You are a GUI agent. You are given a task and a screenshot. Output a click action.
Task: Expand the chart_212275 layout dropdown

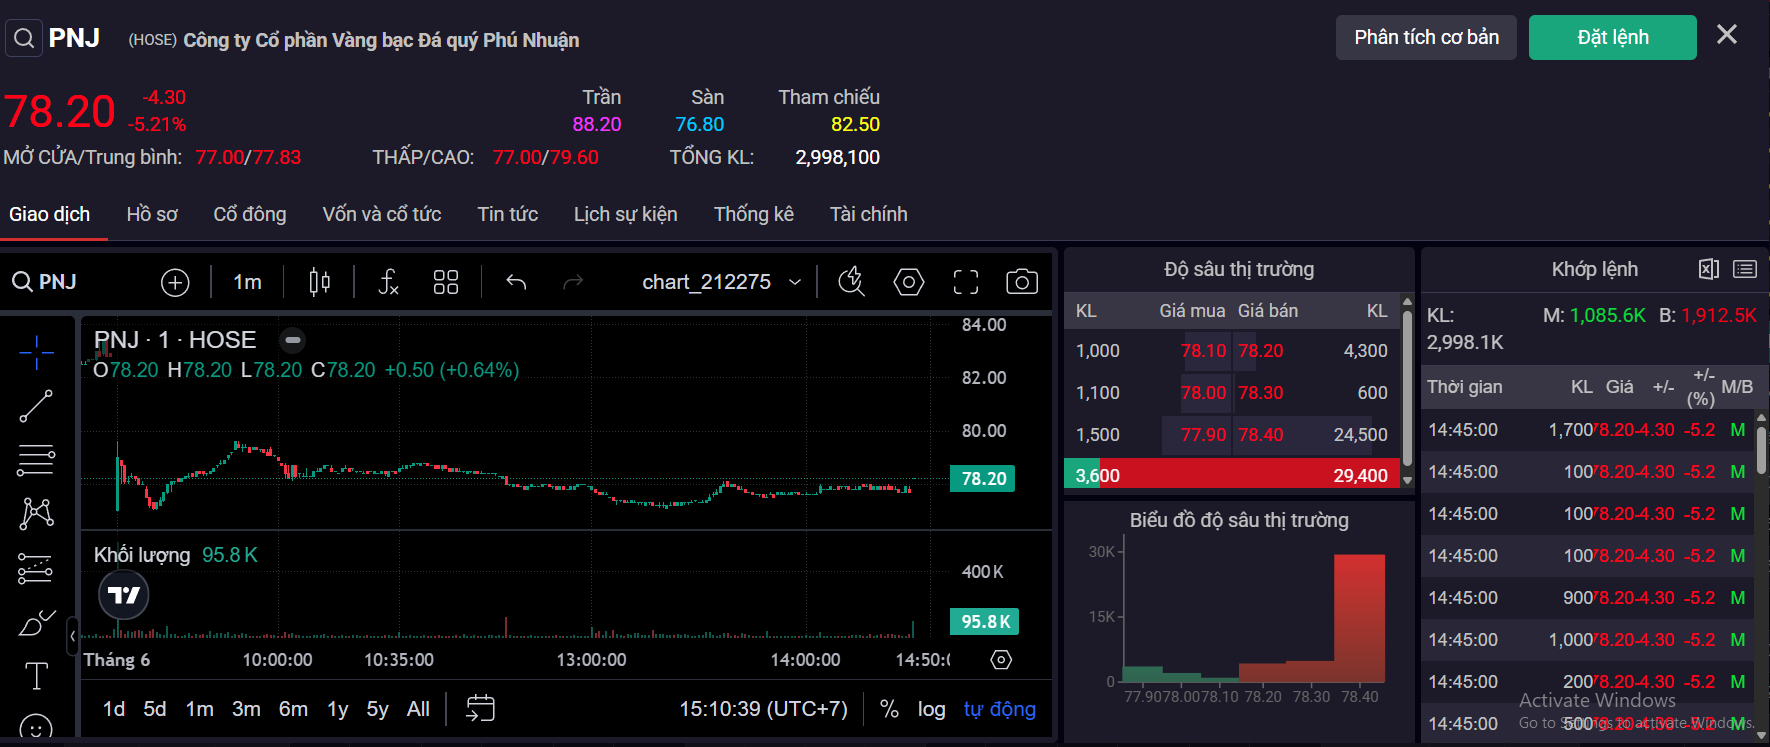pyautogui.click(x=721, y=282)
